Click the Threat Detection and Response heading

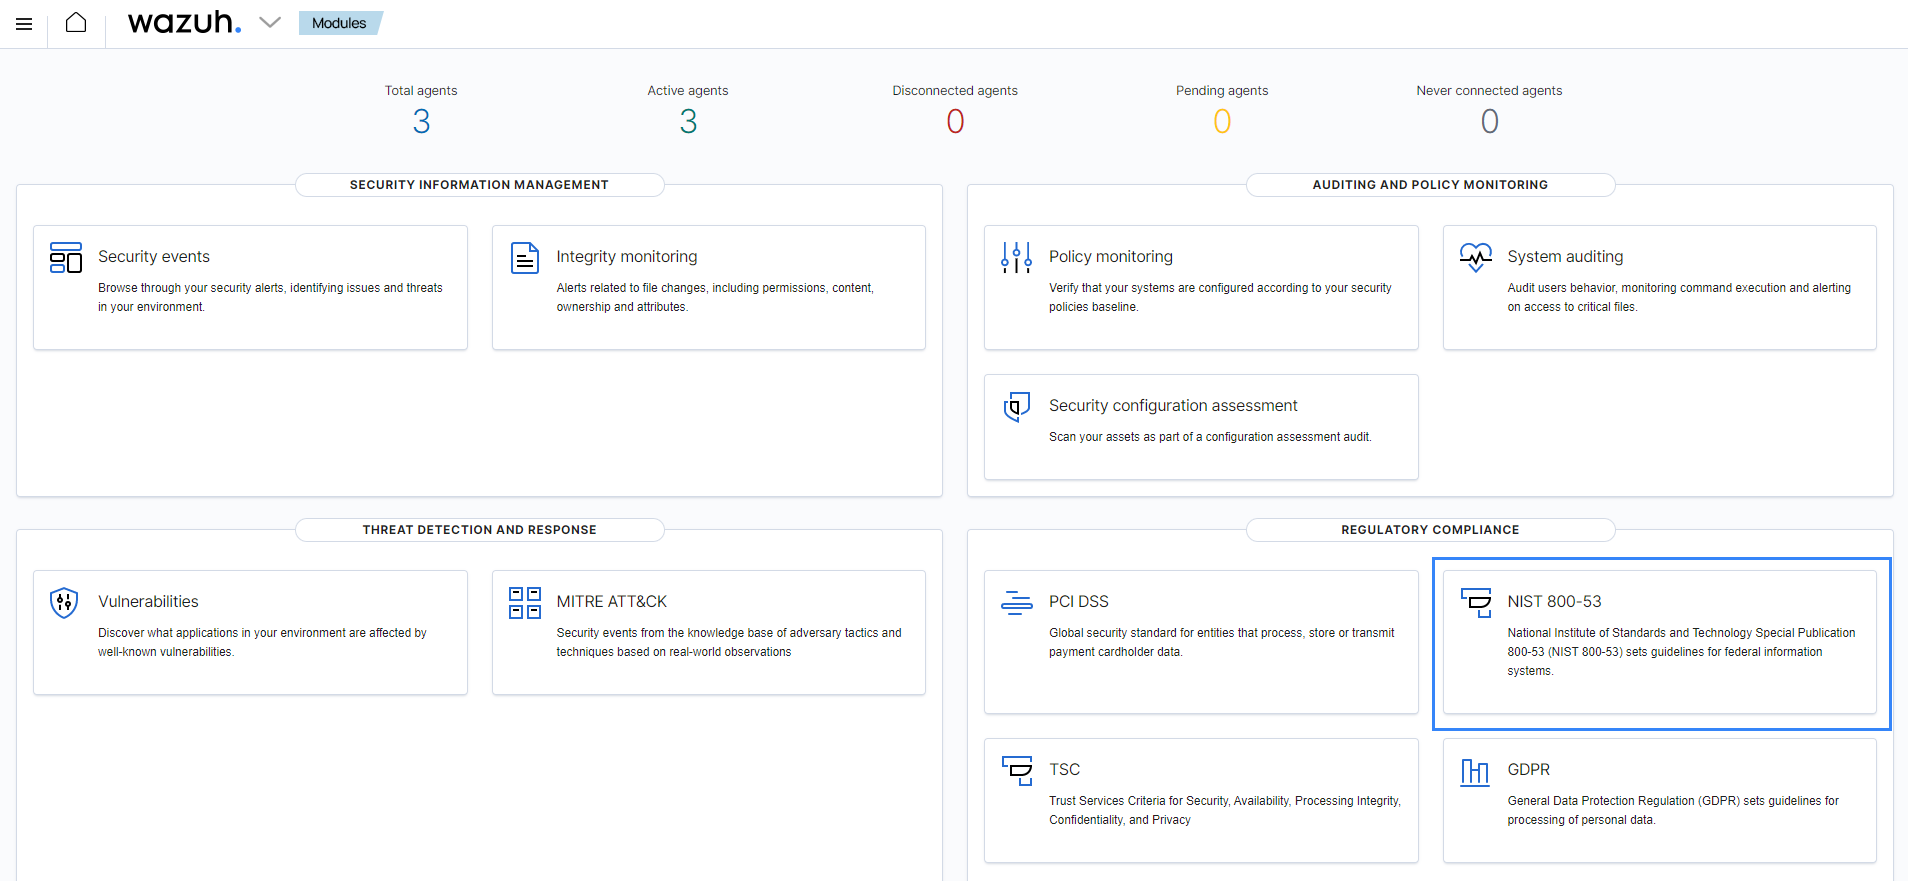tap(479, 530)
